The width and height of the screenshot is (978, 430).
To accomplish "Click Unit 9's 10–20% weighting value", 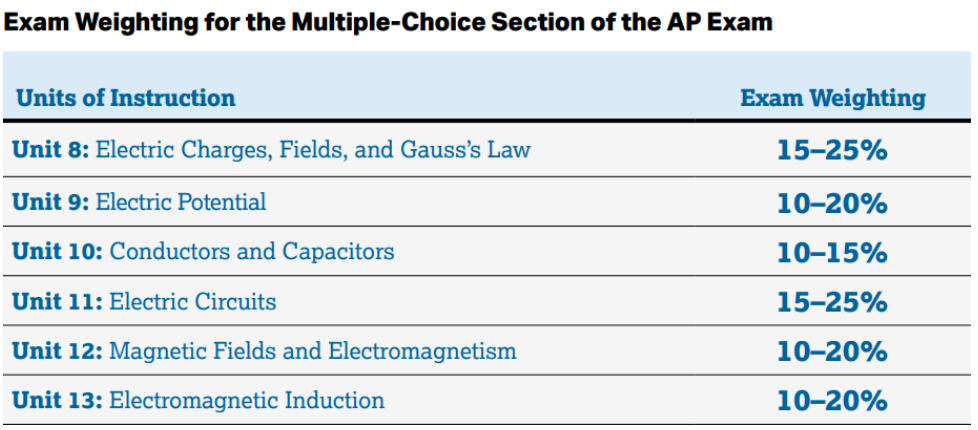I will click(832, 203).
